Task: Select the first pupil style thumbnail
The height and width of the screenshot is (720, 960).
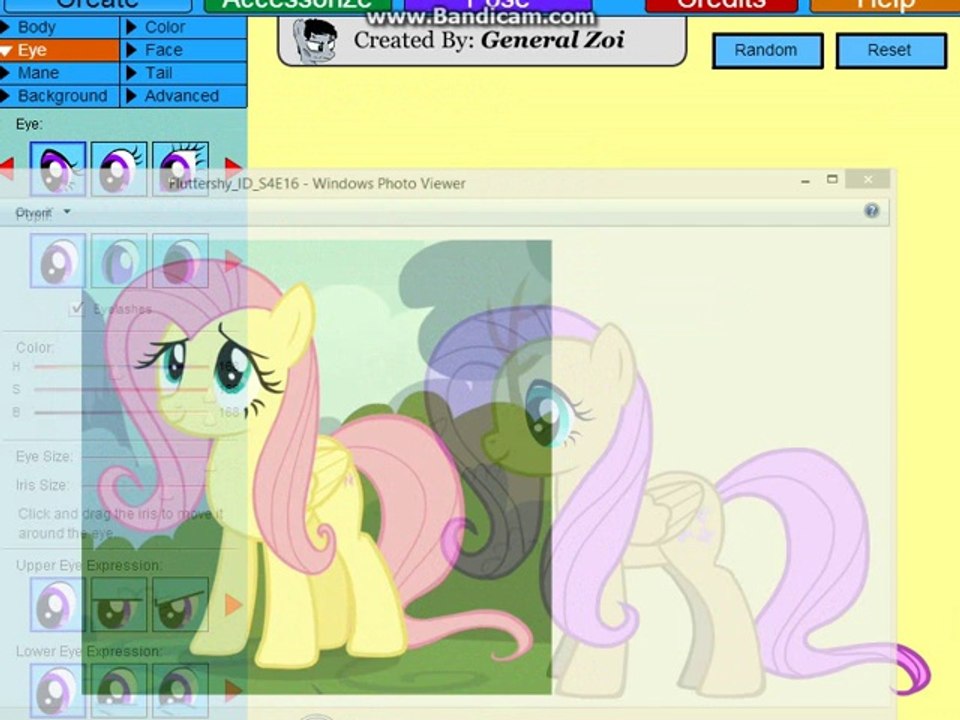Action: click(x=58, y=261)
